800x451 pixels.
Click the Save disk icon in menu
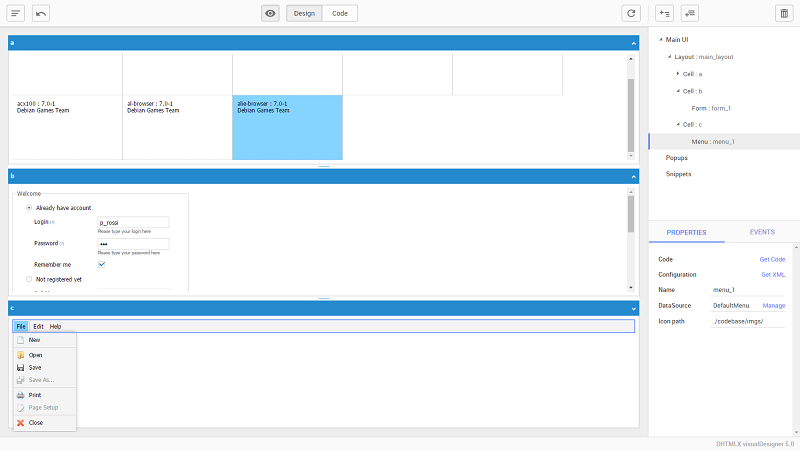click(x=21, y=367)
